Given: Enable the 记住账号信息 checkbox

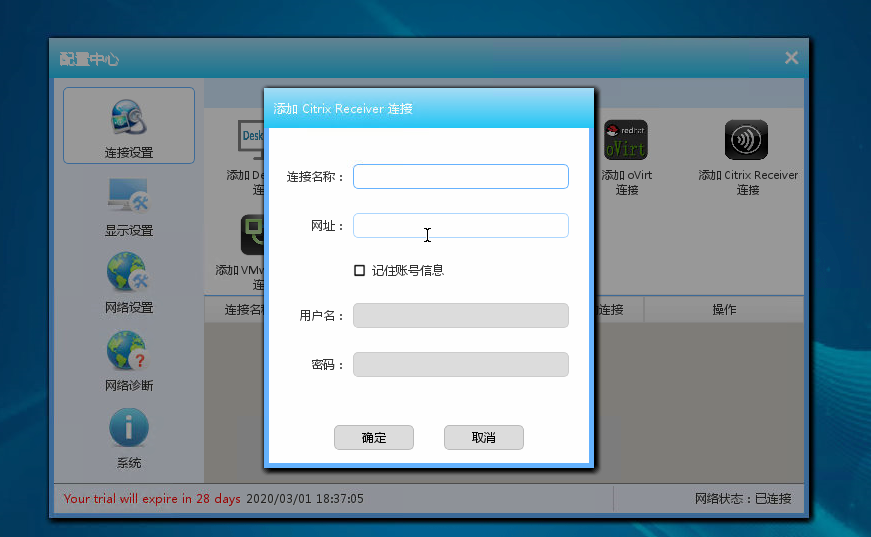Looking at the screenshot, I should click(x=359, y=270).
